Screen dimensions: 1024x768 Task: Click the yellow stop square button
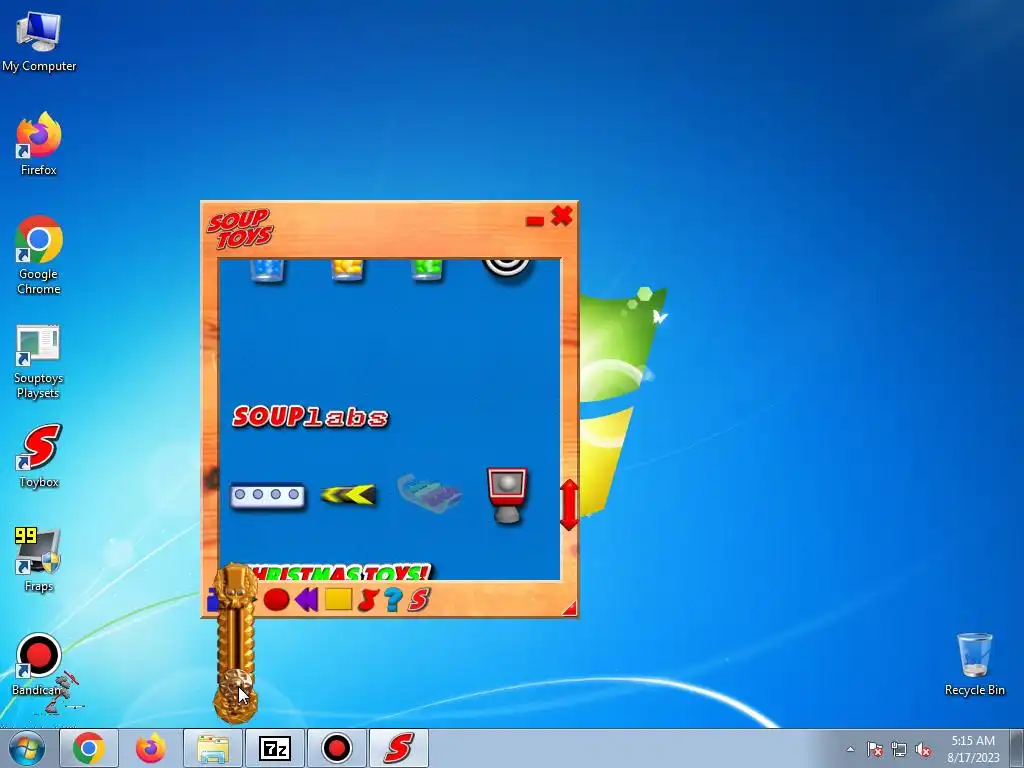click(x=338, y=600)
